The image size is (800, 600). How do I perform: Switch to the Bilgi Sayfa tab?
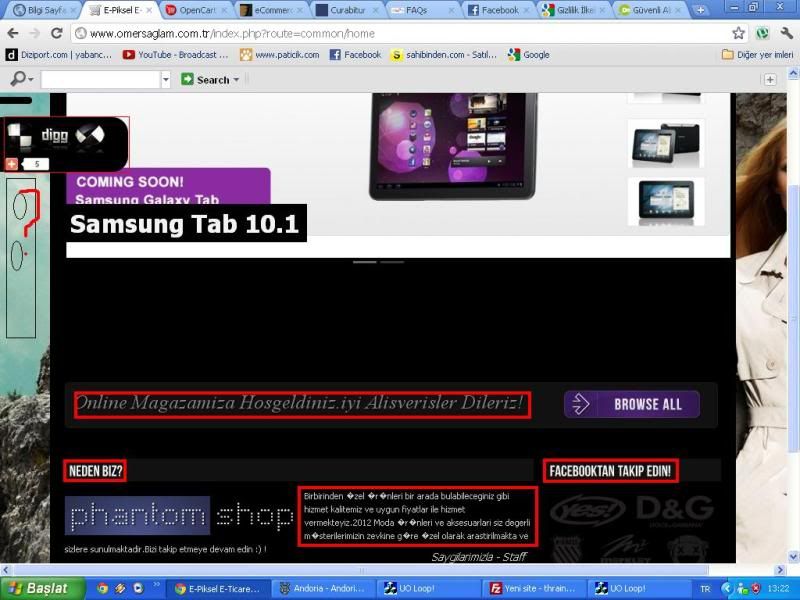(x=41, y=10)
